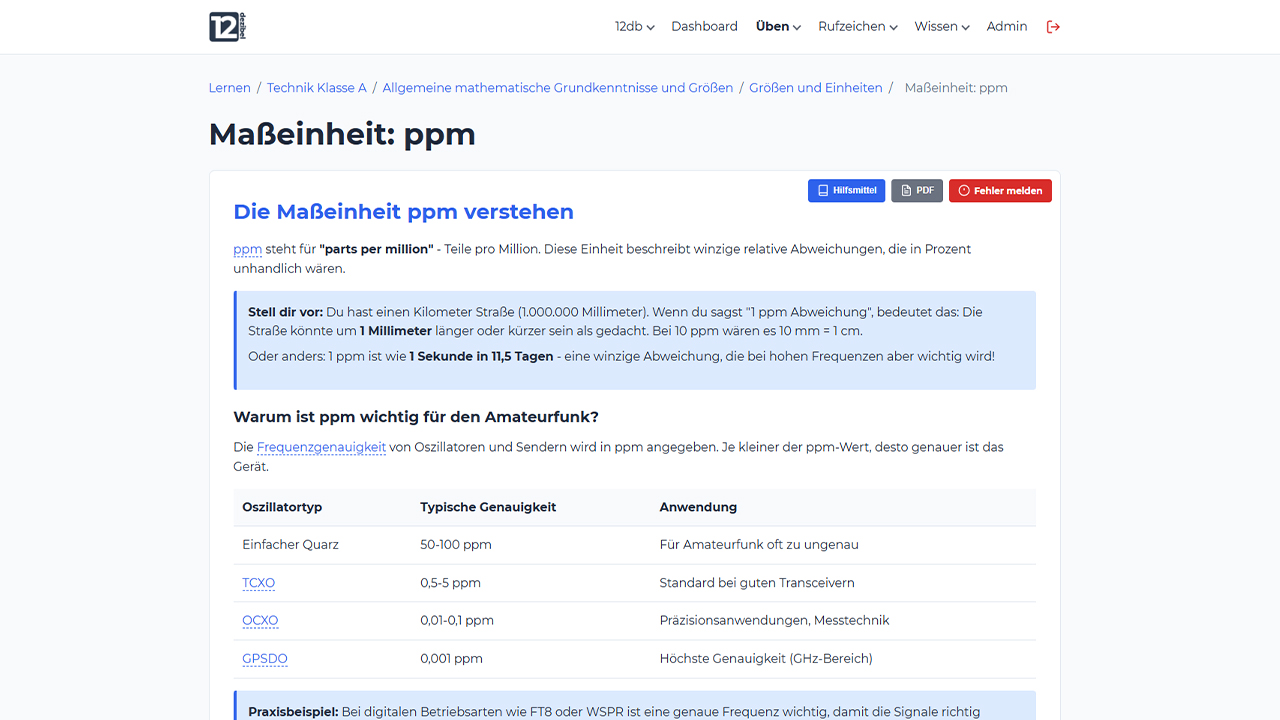Expand the 12db dropdown menu
Image resolution: width=1280 pixels, height=720 pixels.
[634, 27]
